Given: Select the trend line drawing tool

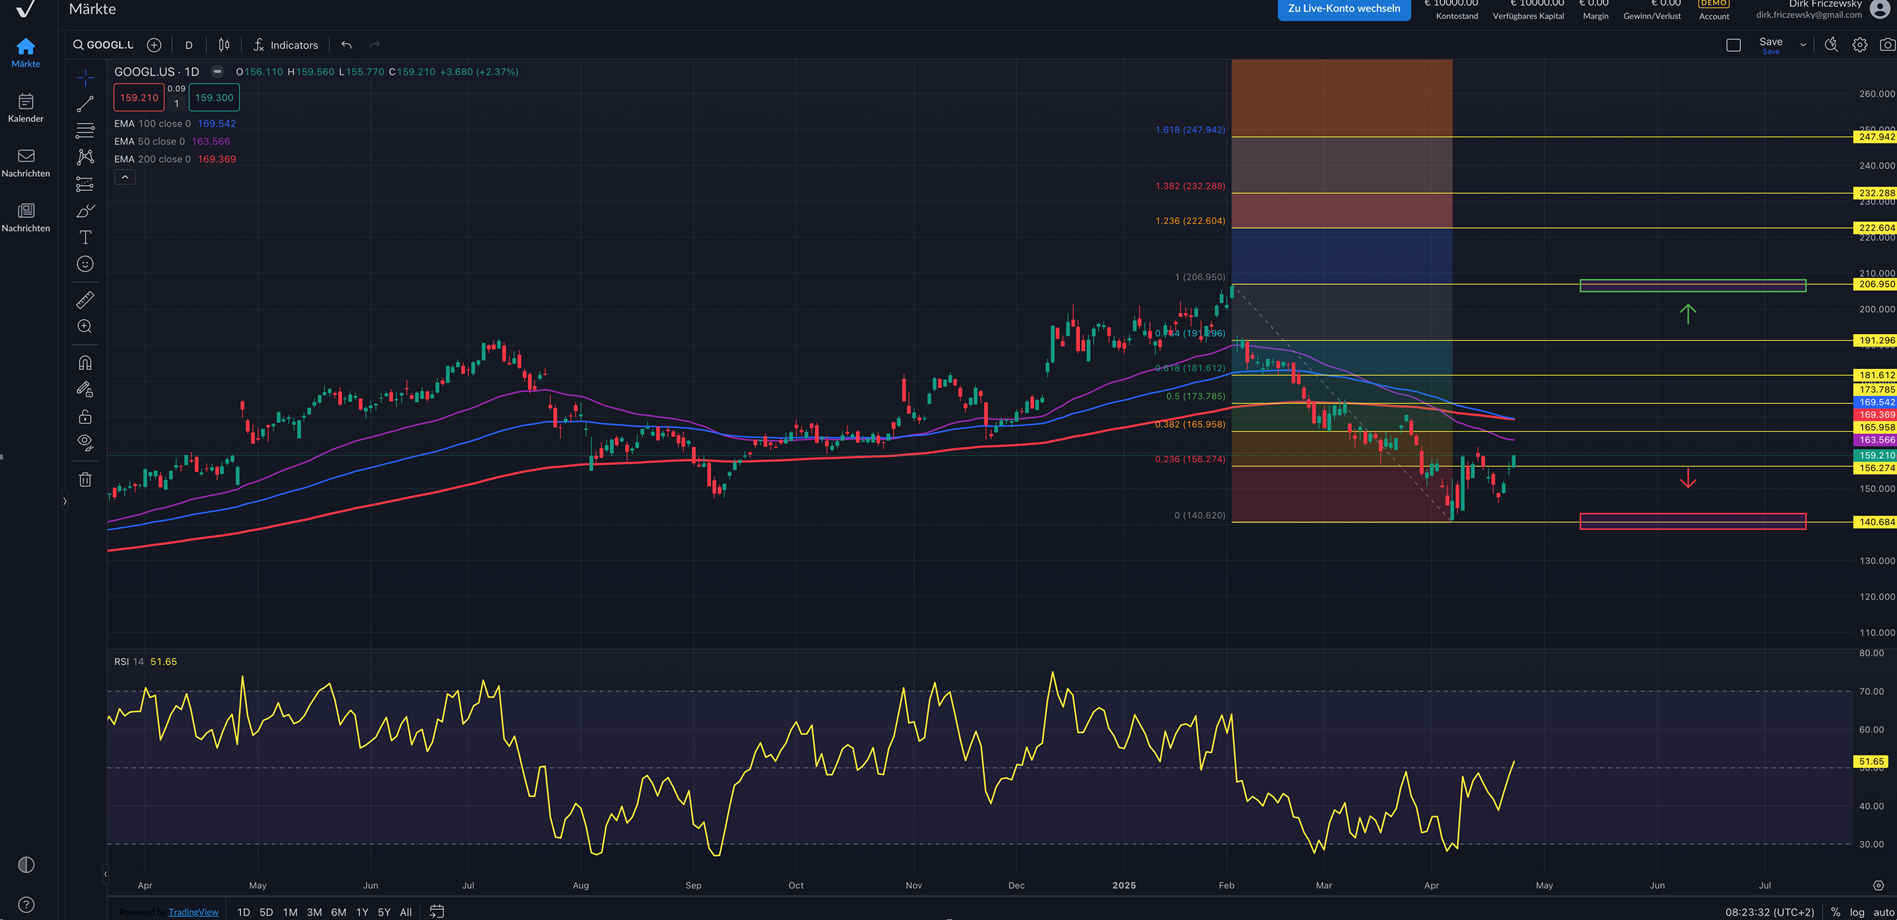Looking at the screenshot, I should coord(85,104).
